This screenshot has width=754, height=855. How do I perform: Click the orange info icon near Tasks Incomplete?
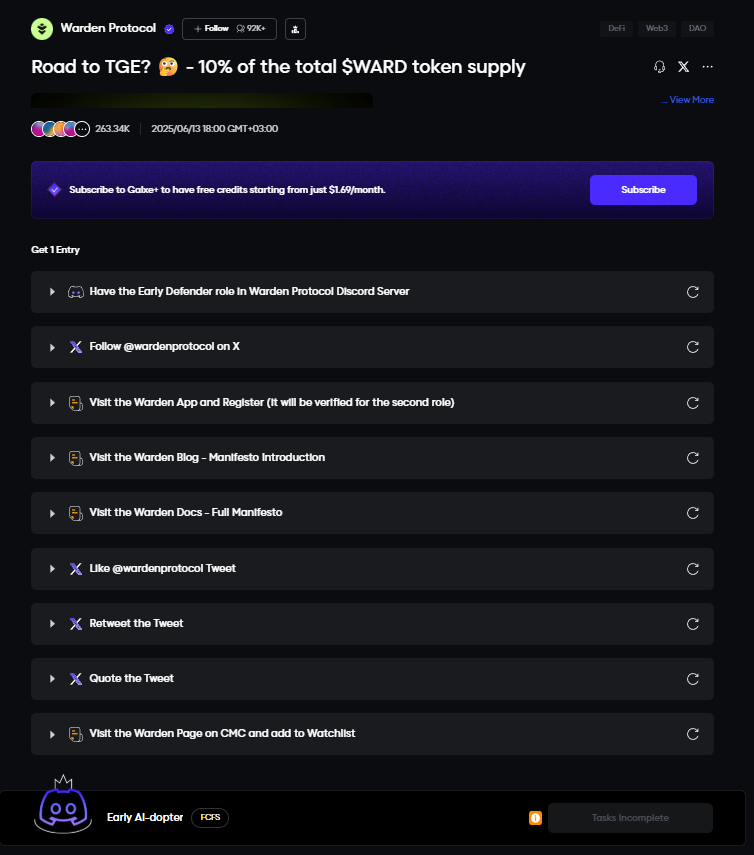535,818
